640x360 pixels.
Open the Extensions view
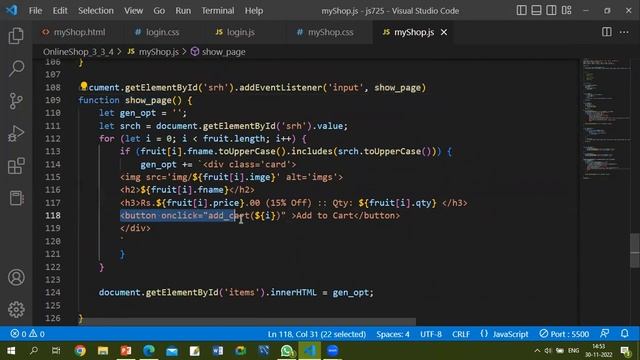point(16,166)
